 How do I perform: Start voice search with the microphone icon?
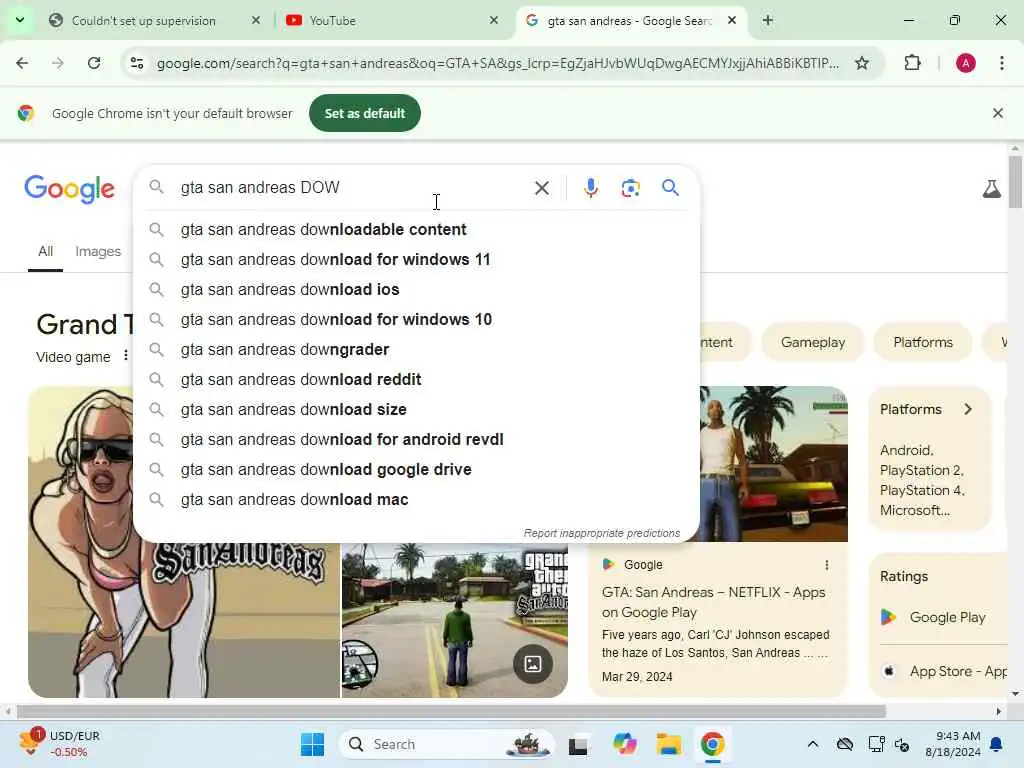click(x=590, y=188)
